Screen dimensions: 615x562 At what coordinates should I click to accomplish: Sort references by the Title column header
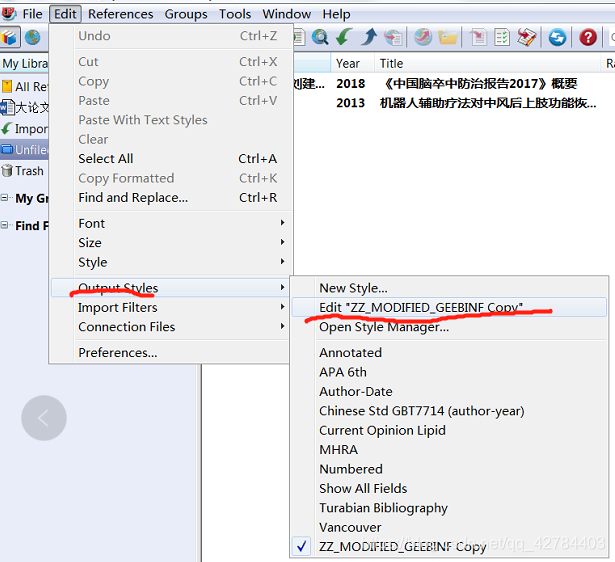(x=488, y=63)
